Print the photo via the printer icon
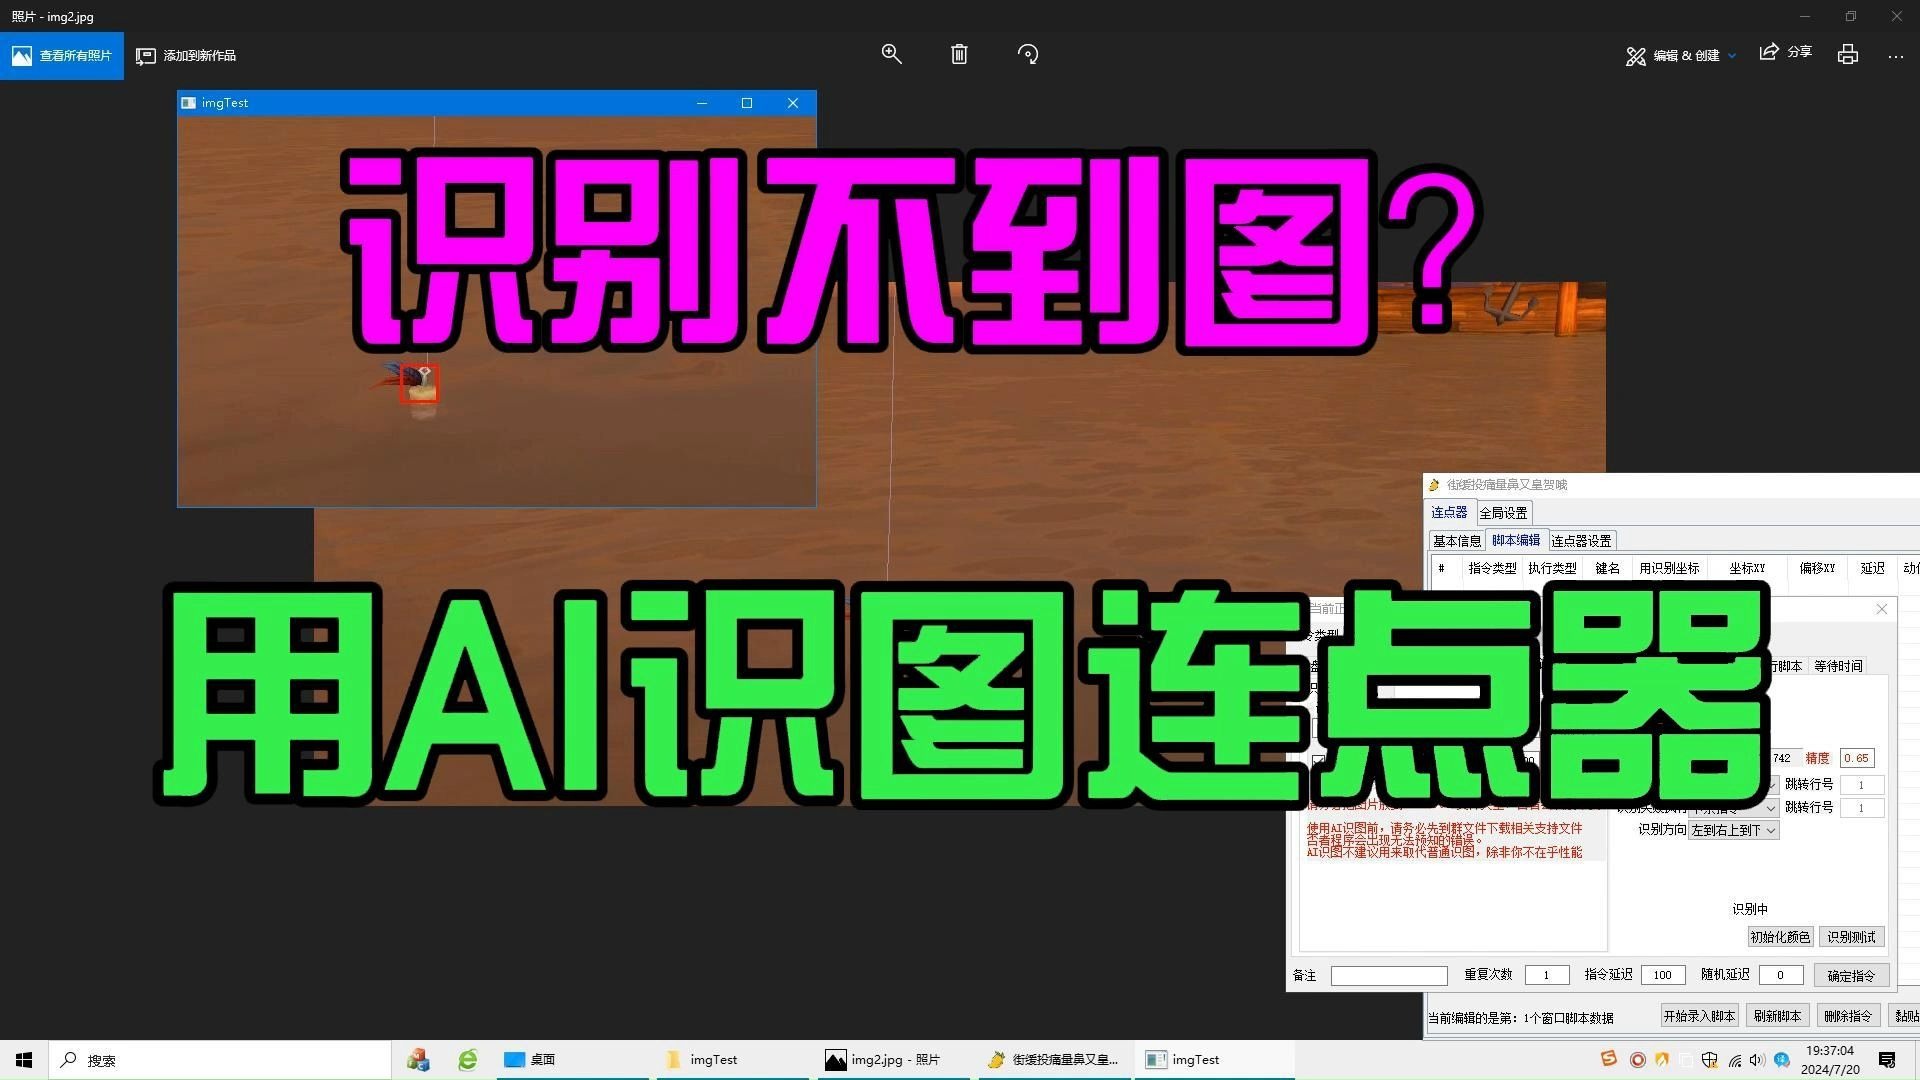The width and height of the screenshot is (1920, 1080). pyautogui.click(x=1847, y=54)
